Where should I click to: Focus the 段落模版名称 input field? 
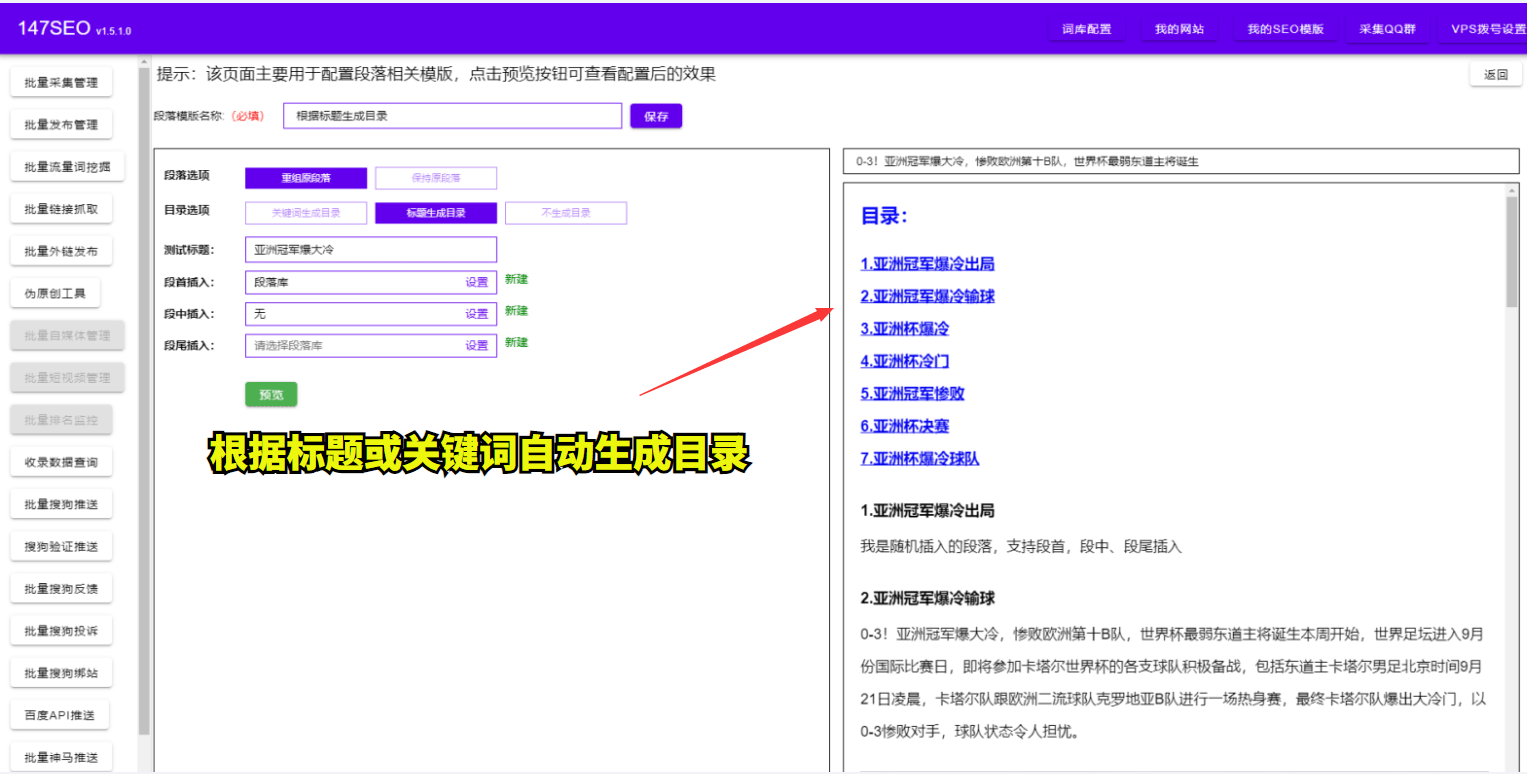[452, 116]
